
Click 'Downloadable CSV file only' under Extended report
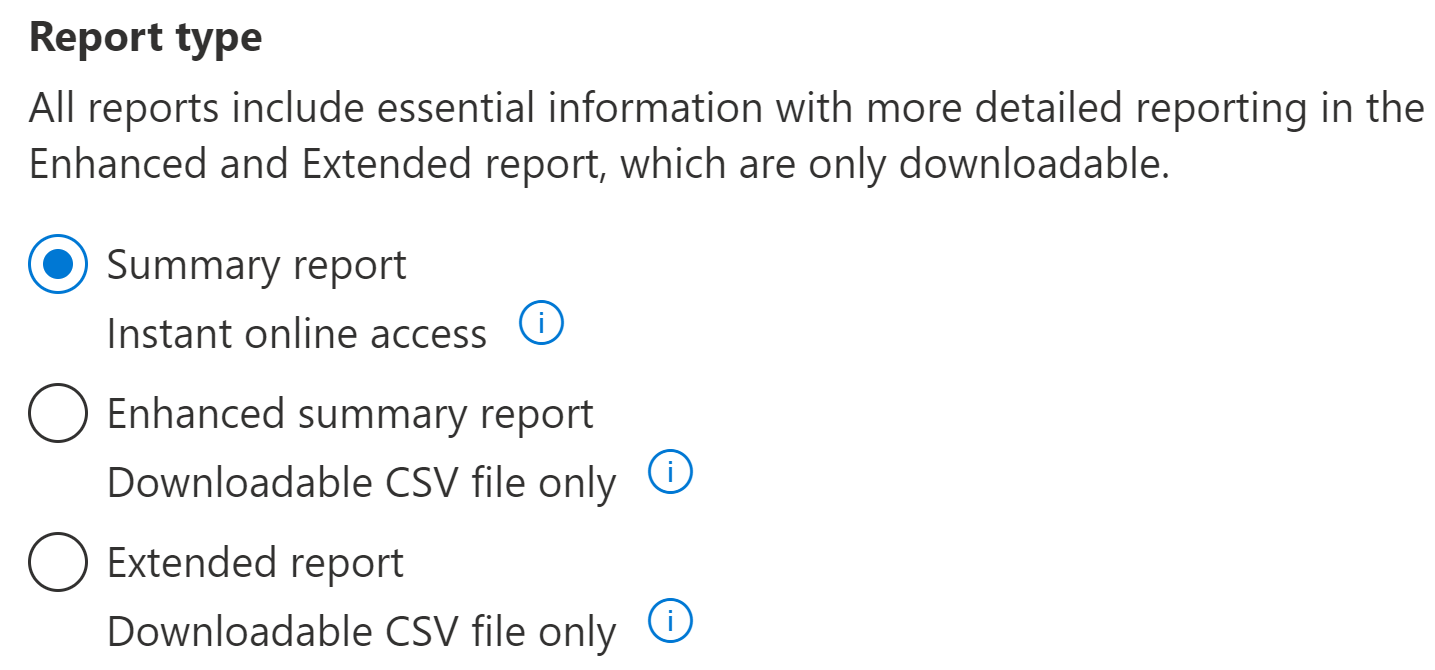tap(362, 633)
